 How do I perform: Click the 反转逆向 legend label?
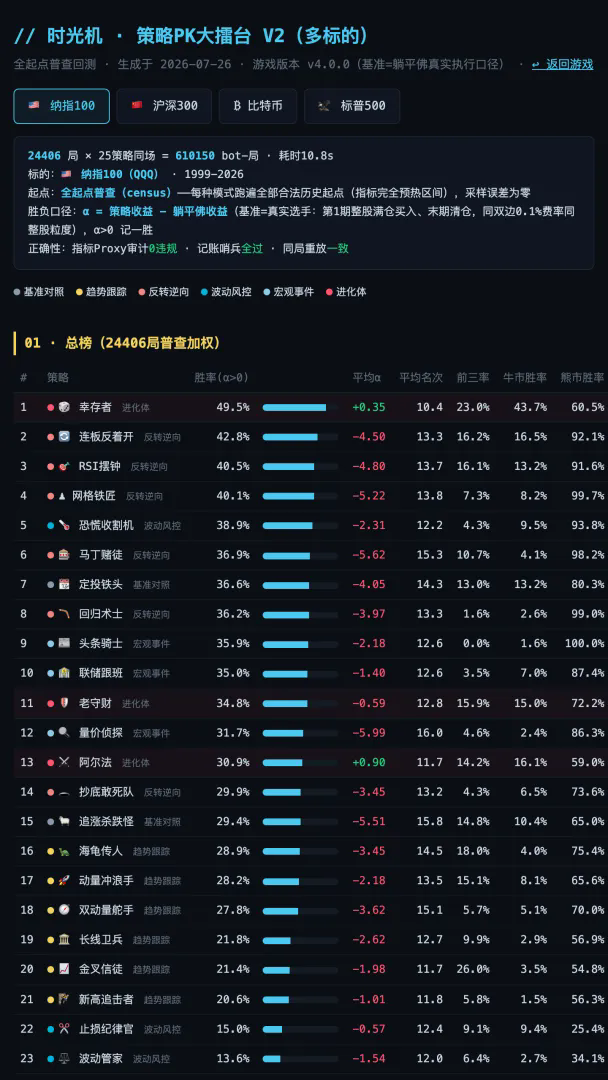[168, 292]
